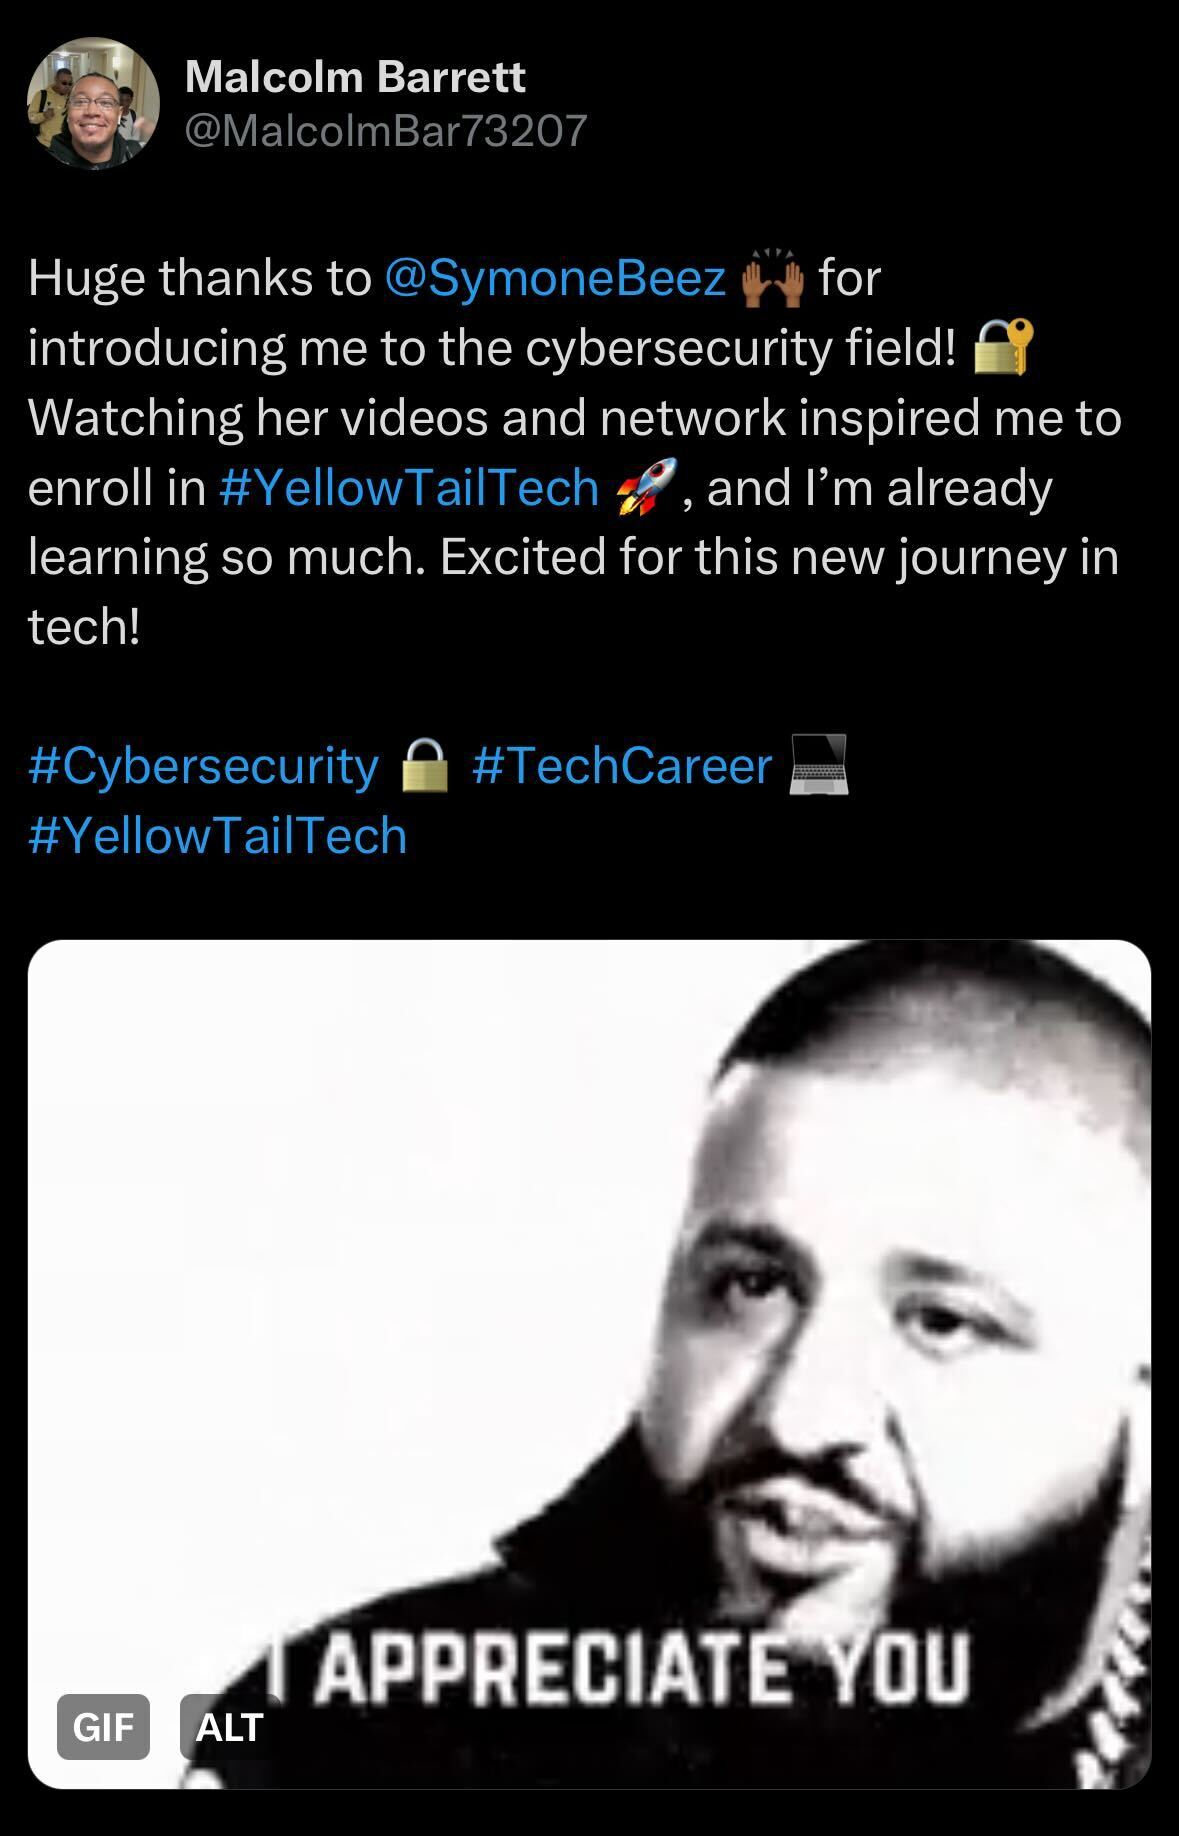Click the rocket emoji
Viewport: 1179px width, 1836px height.
coord(646,487)
